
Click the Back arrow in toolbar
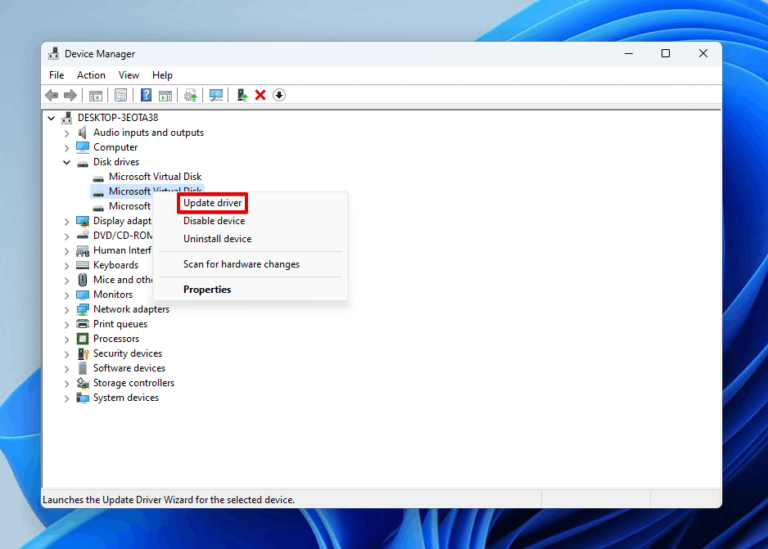[x=52, y=95]
